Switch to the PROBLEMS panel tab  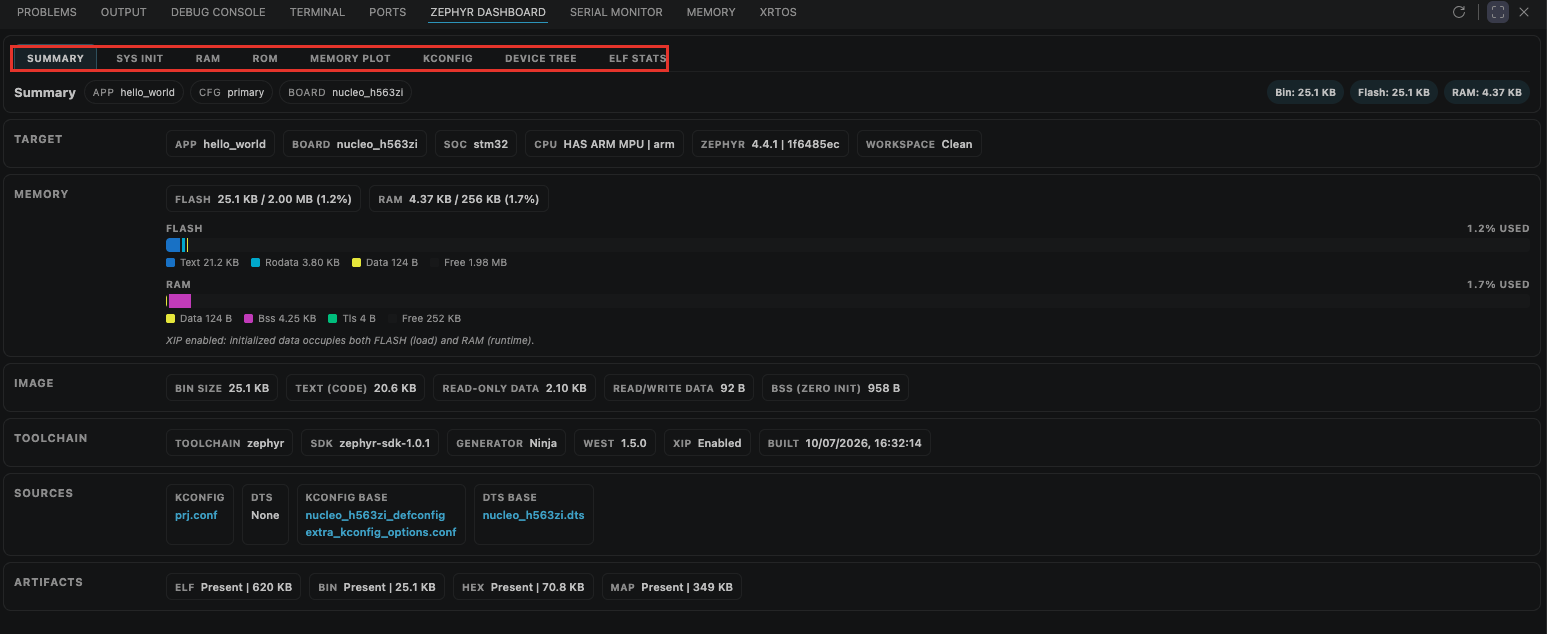pyautogui.click(x=47, y=12)
